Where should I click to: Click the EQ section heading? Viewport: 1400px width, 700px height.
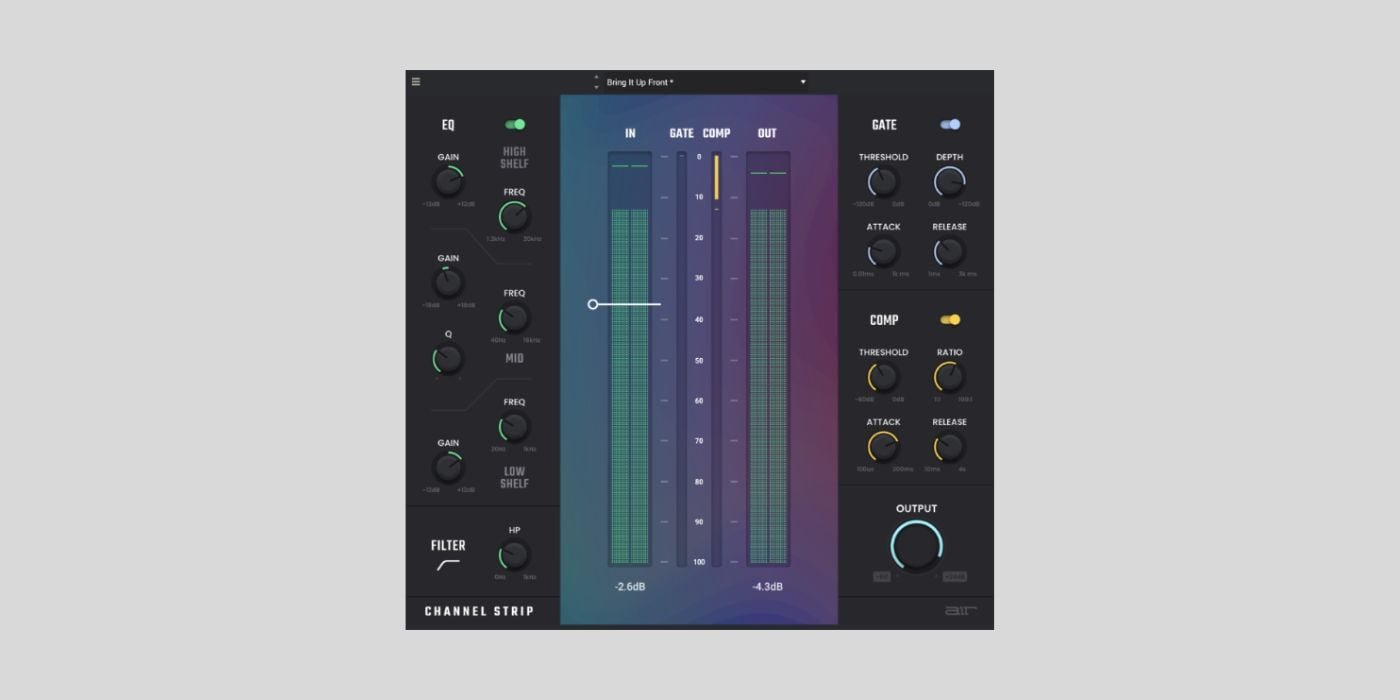coord(448,125)
